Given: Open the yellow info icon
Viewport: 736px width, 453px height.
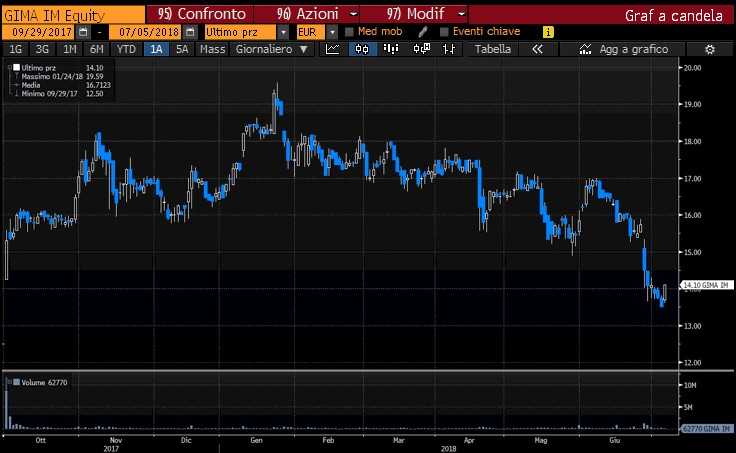Looking at the screenshot, I should click(x=548, y=32).
